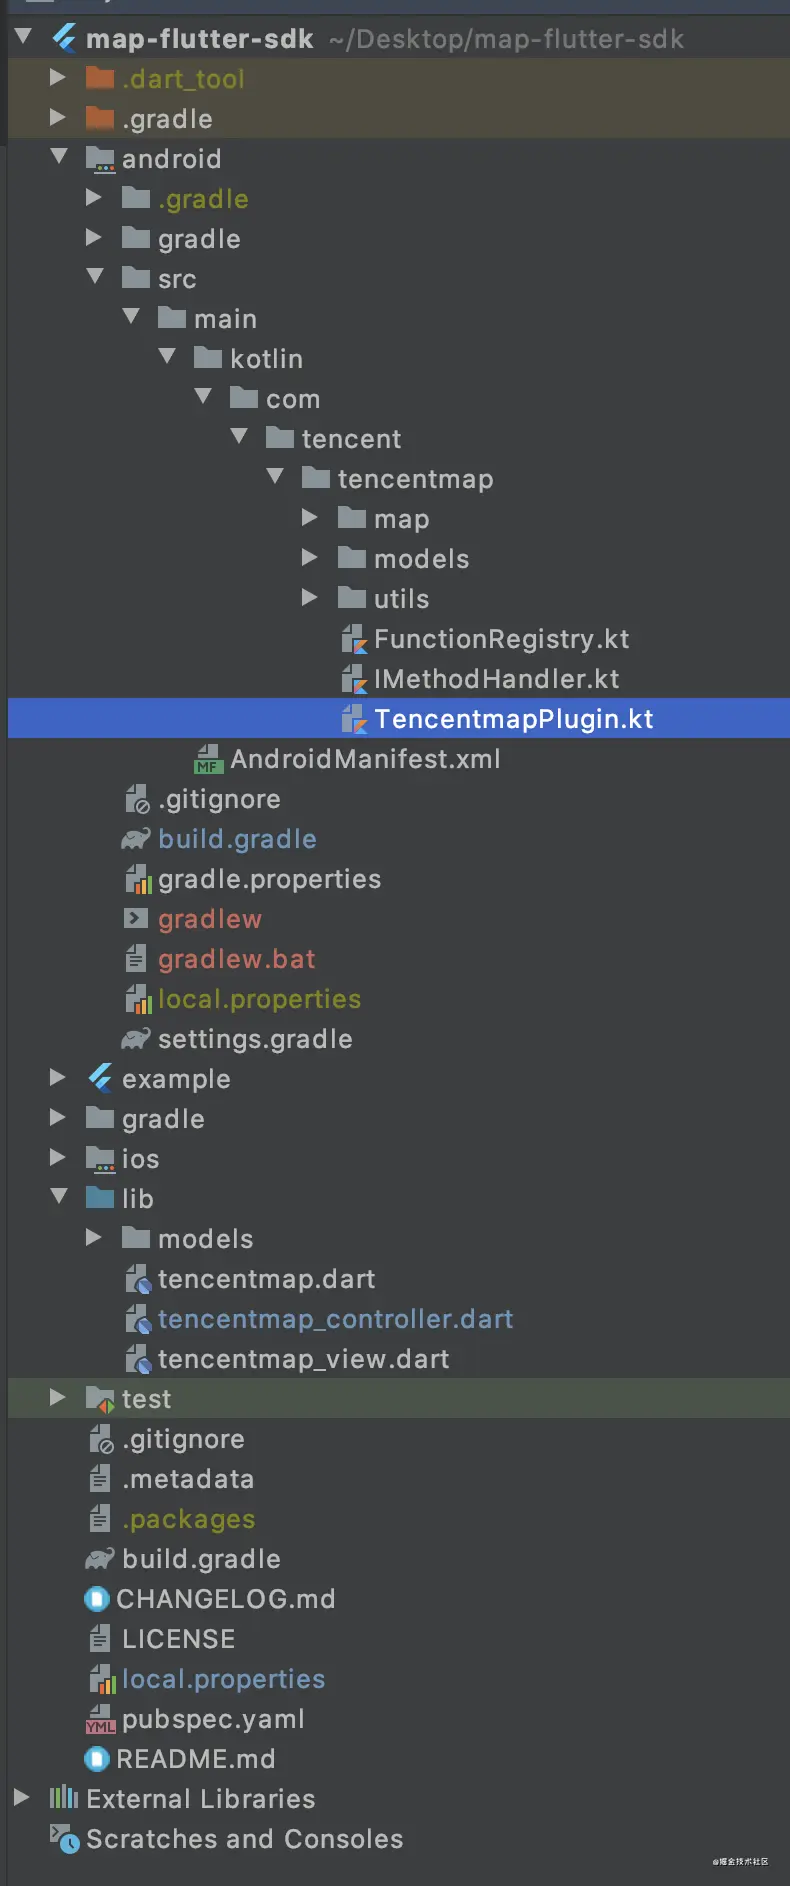
Task: Click the Markdown icon next to README.md
Action: pyautogui.click(x=95, y=1758)
